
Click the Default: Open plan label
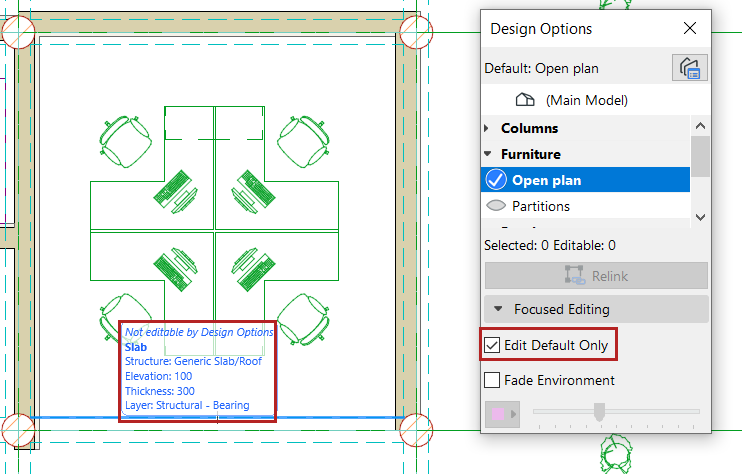(x=541, y=69)
